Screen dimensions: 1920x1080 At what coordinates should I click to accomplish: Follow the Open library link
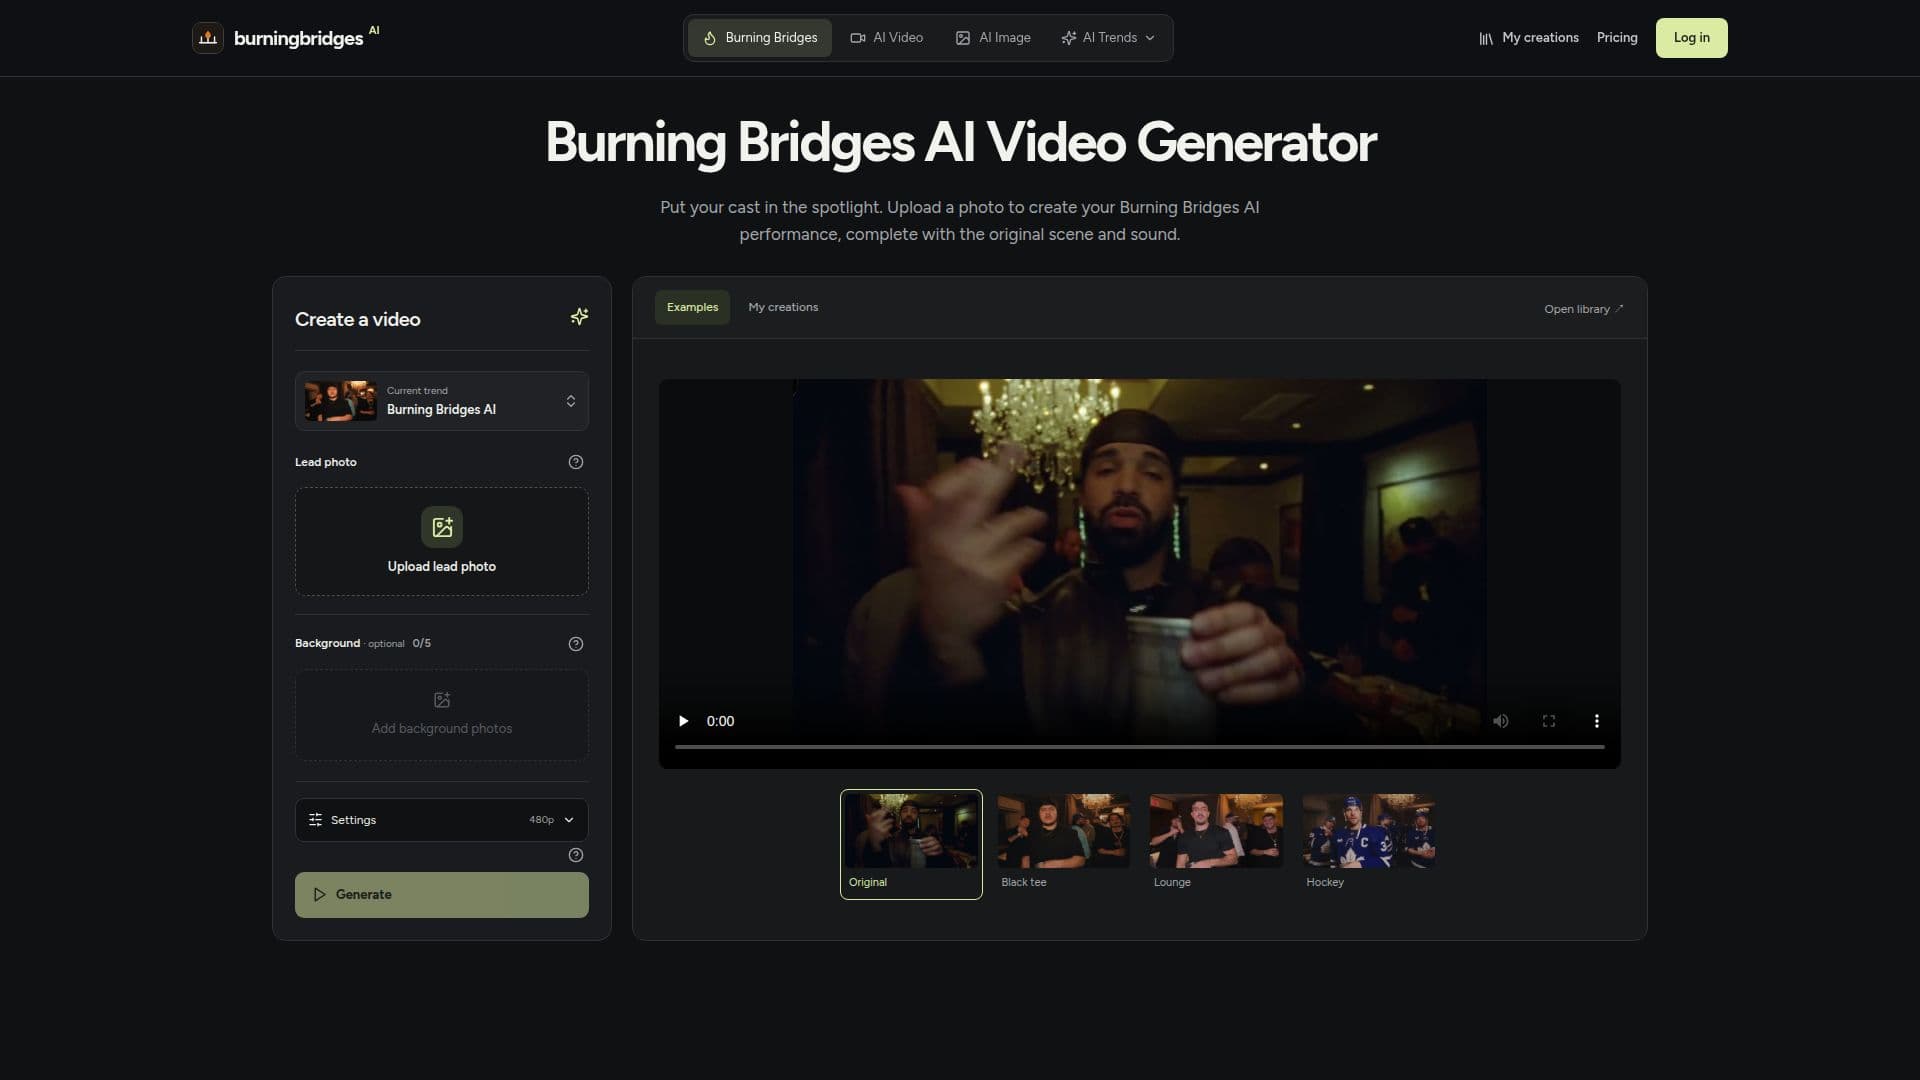tap(1584, 309)
